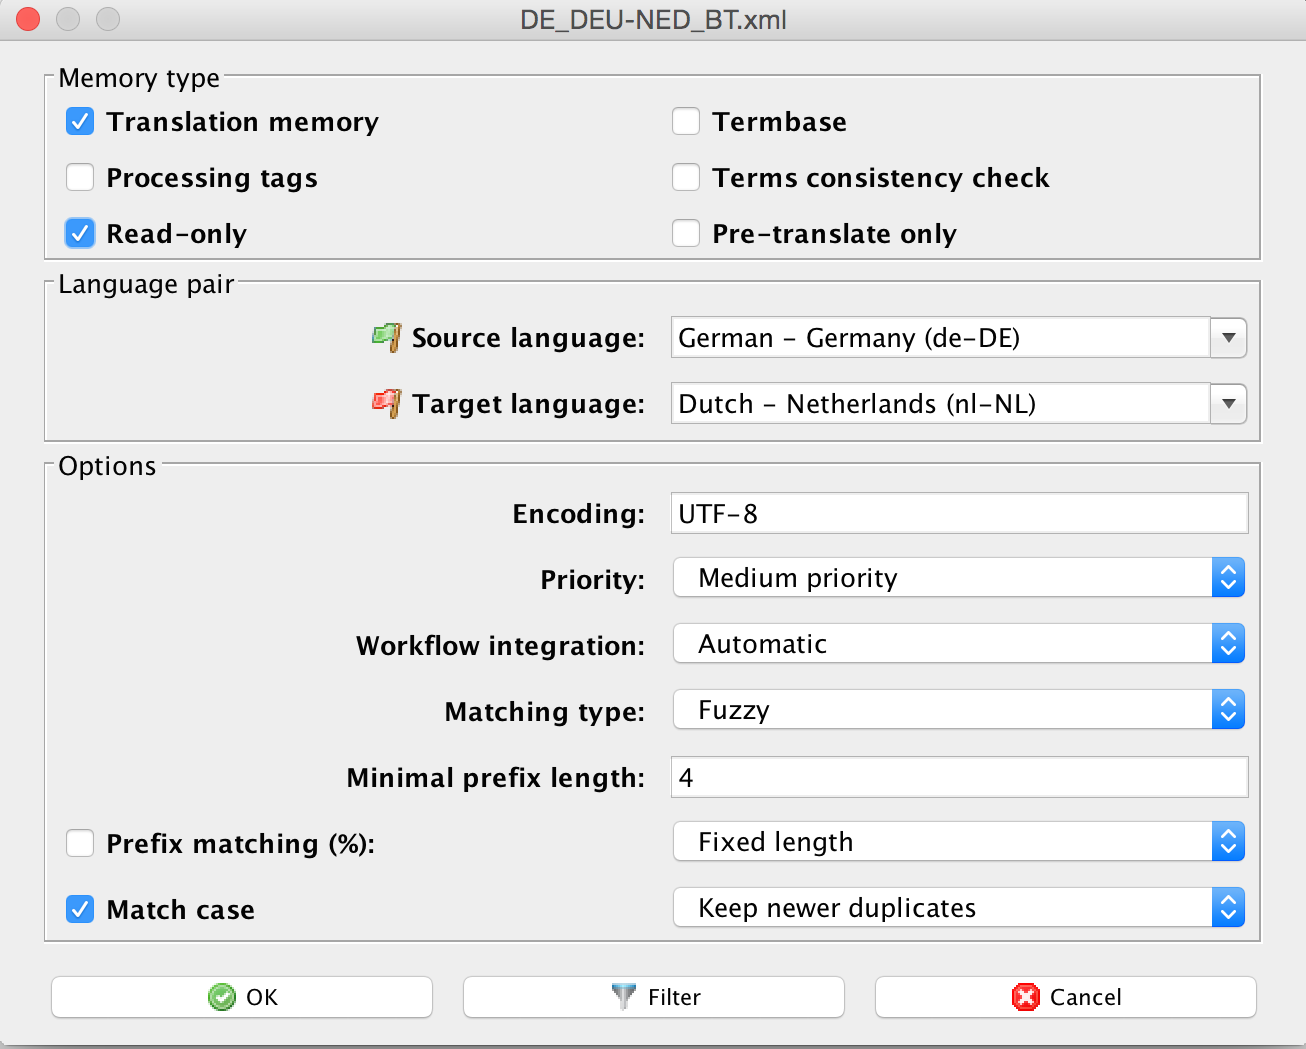
Task: Toggle the Prefix matching (%) checkbox
Action: tap(80, 844)
